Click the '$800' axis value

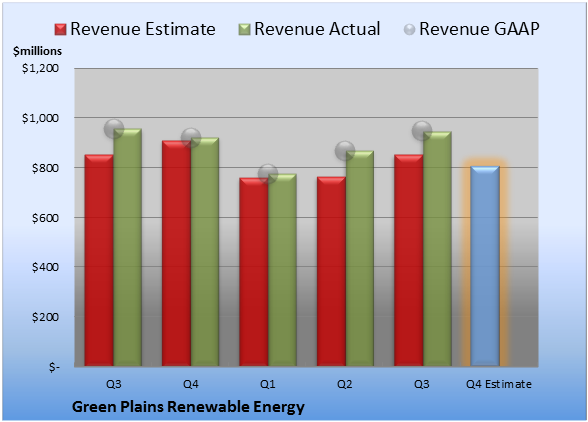45,168
